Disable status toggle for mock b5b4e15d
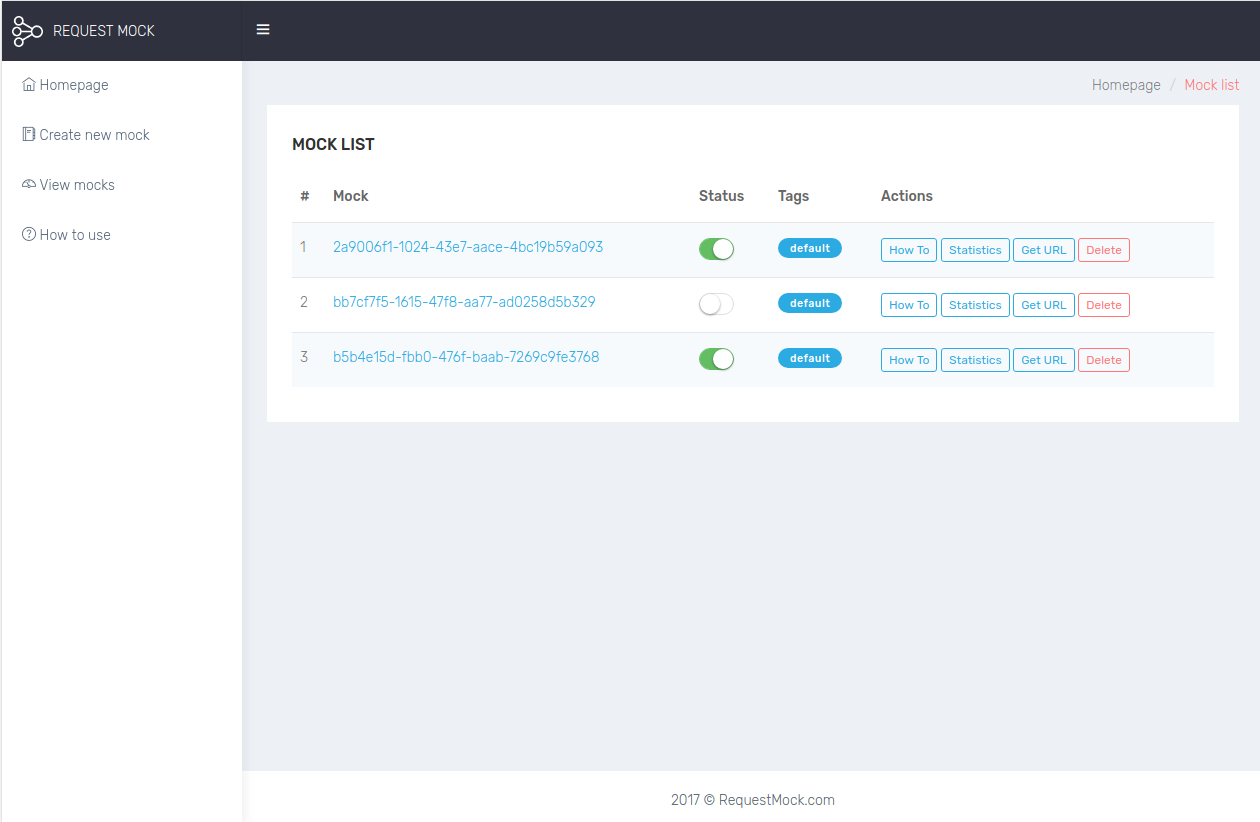 point(716,359)
